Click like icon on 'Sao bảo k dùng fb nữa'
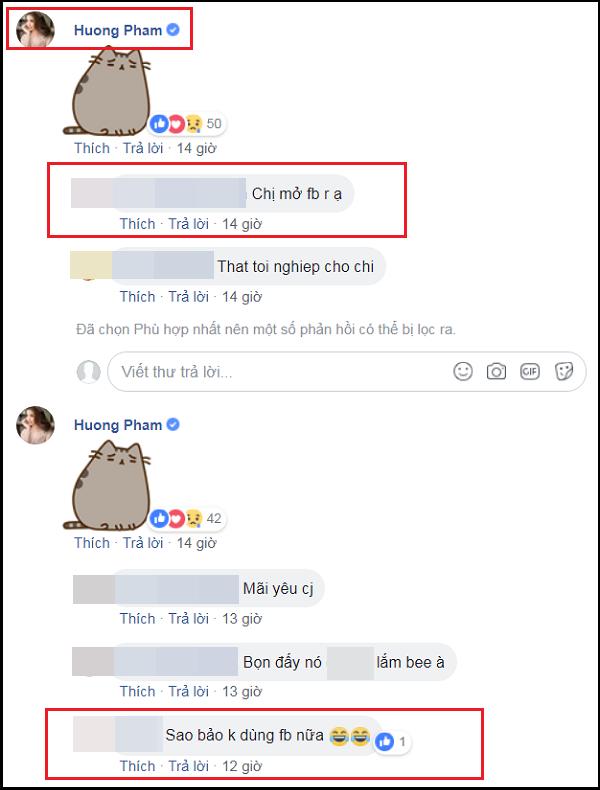This screenshot has width=600, height=790. click(x=384, y=742)
